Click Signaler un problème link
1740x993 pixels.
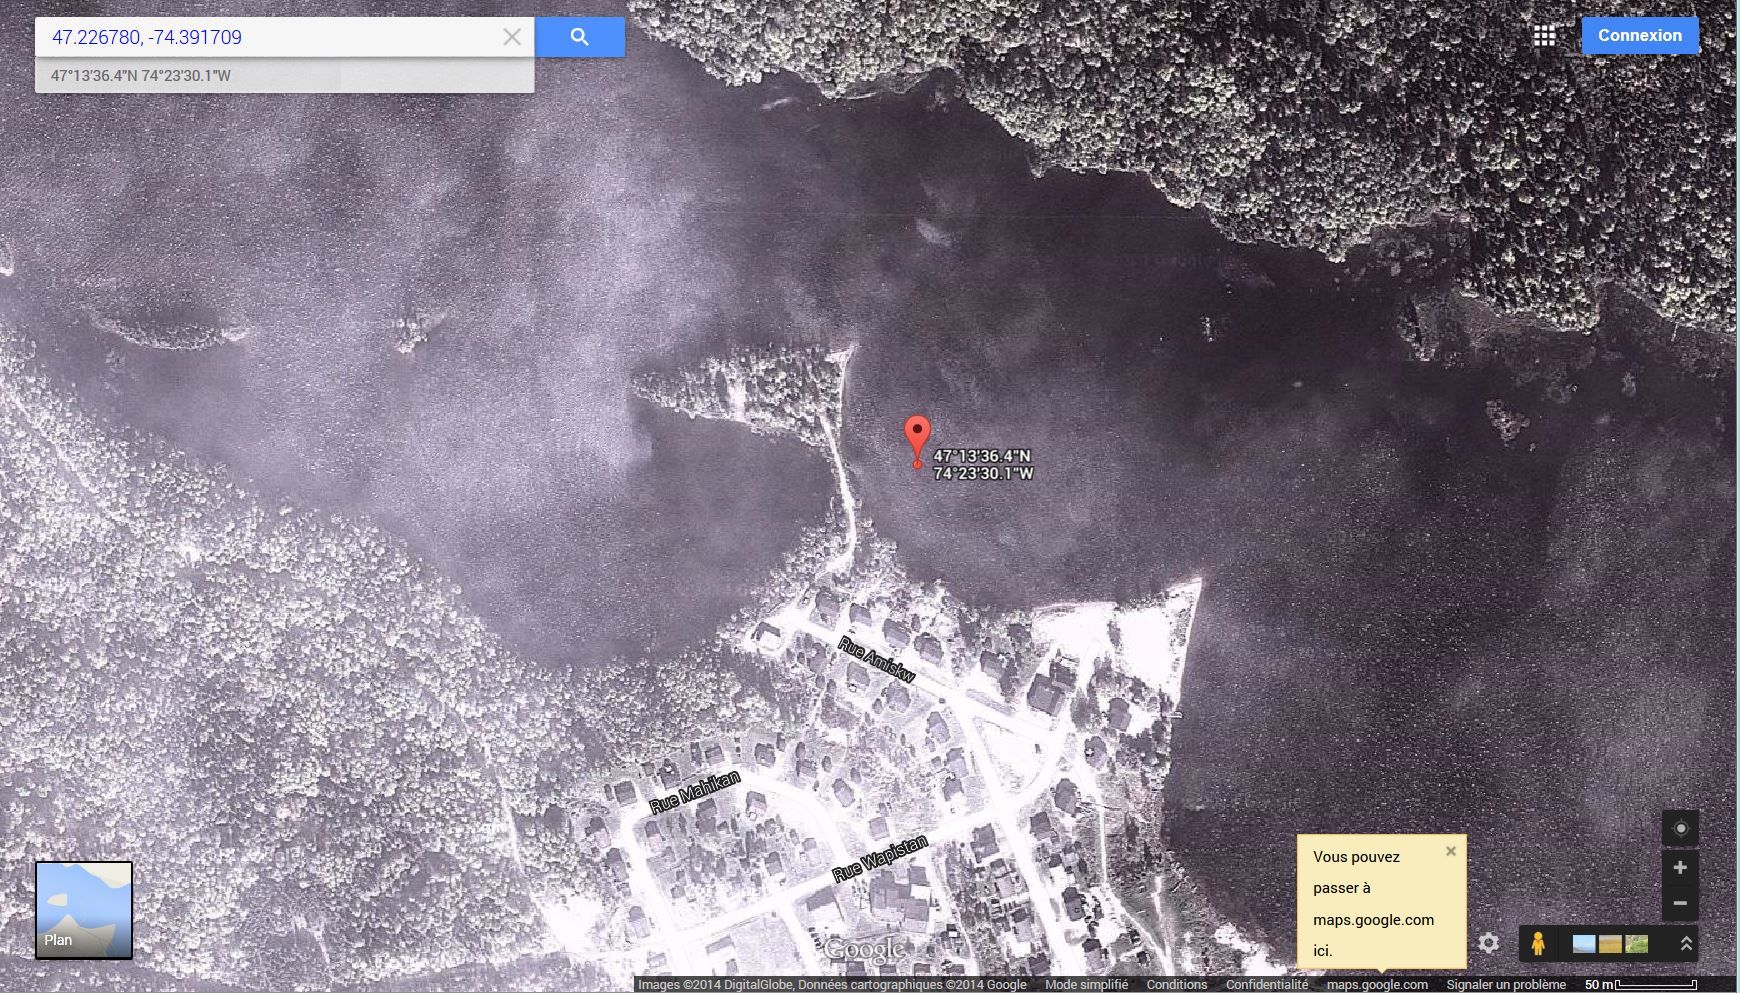pos(1505,985)
